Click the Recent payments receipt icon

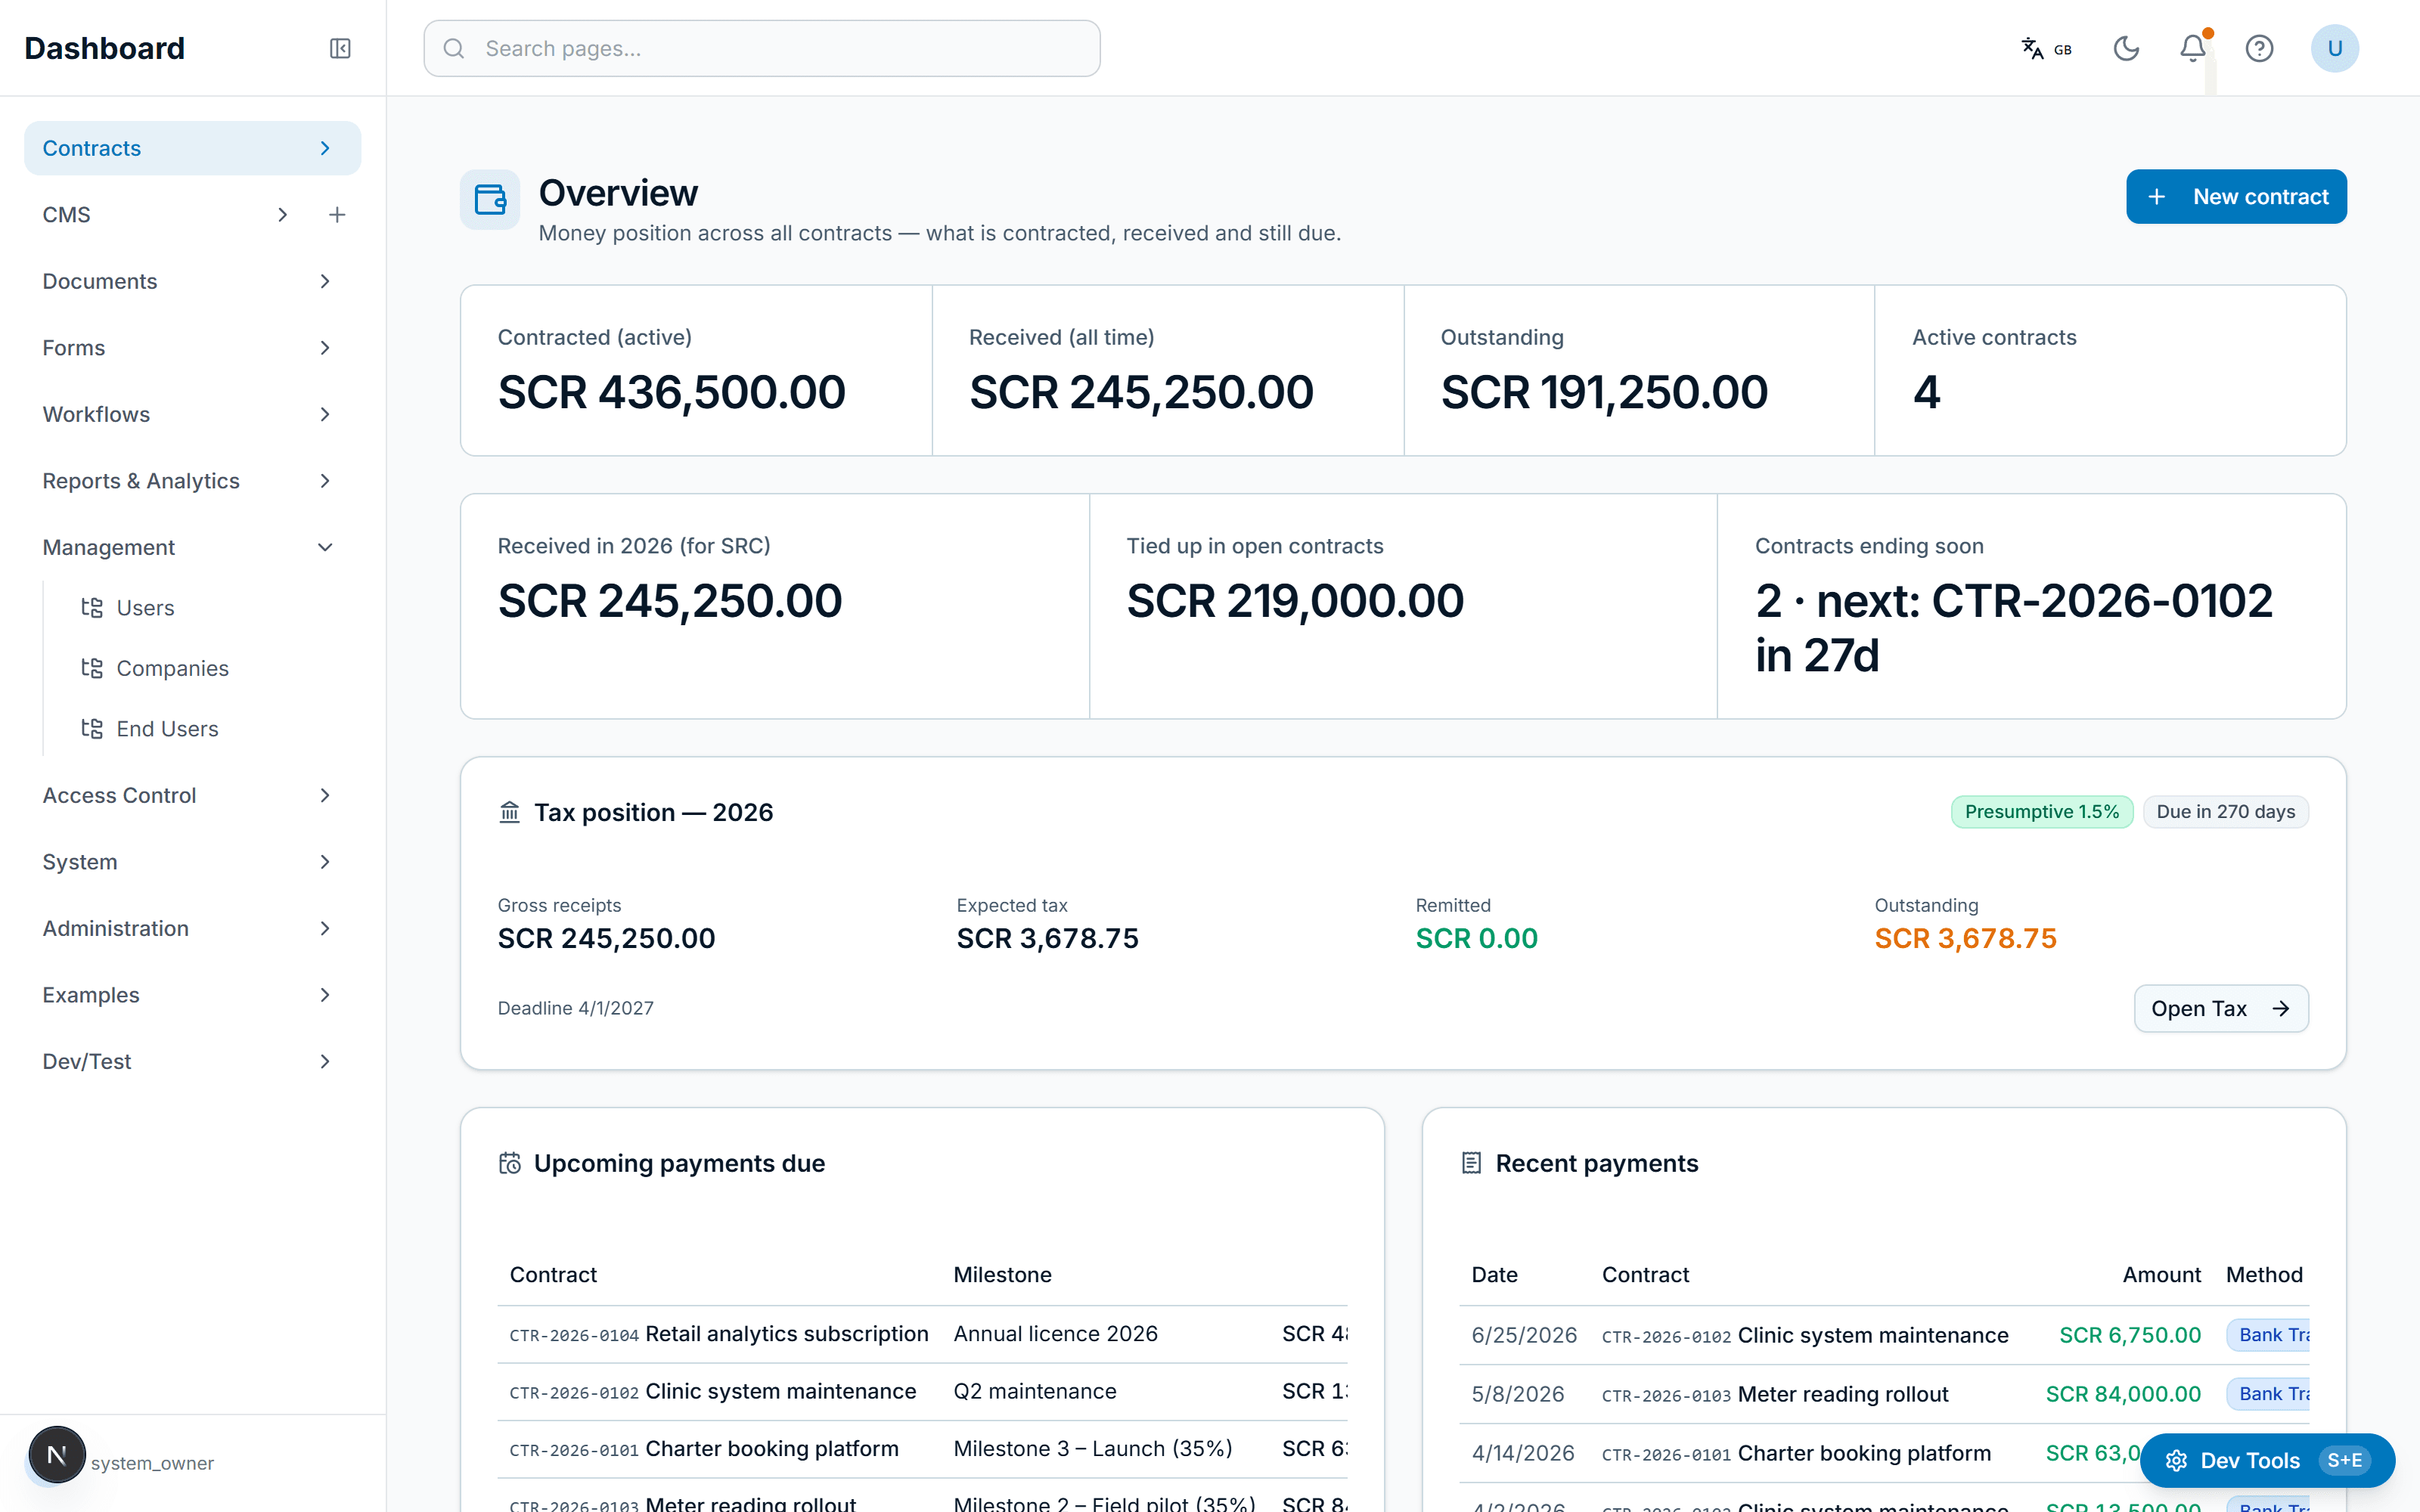(1471, 1163)
